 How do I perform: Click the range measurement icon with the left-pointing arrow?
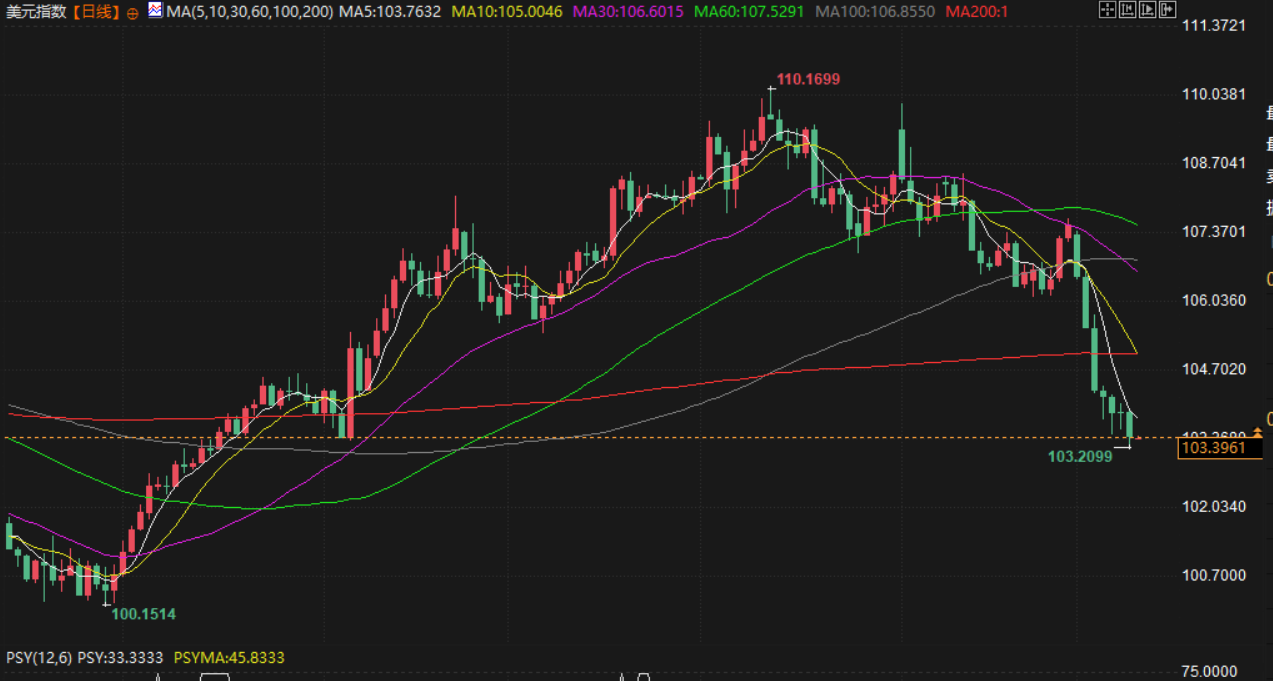(1127, 10)
